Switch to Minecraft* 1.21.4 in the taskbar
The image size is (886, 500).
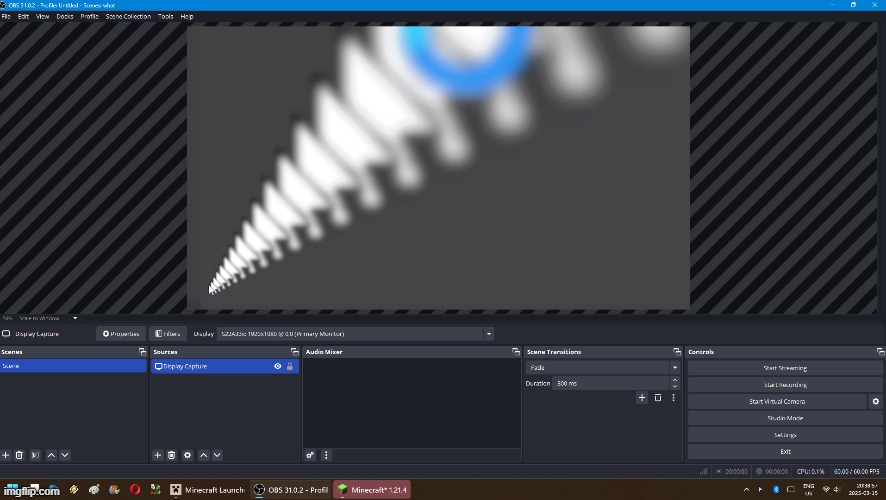click(372, 490)
